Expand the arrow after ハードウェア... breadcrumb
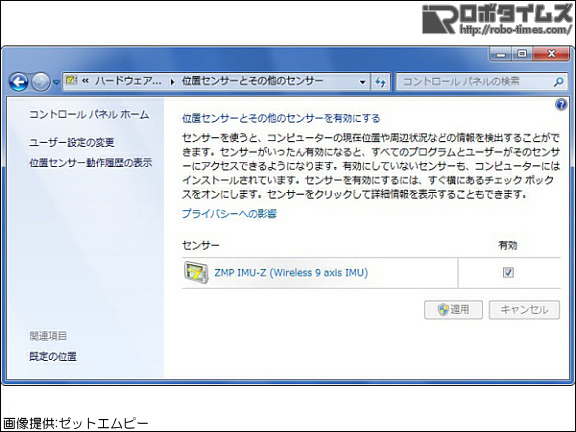The width and height of the screenshot is (576, 432). coord(172,82)
